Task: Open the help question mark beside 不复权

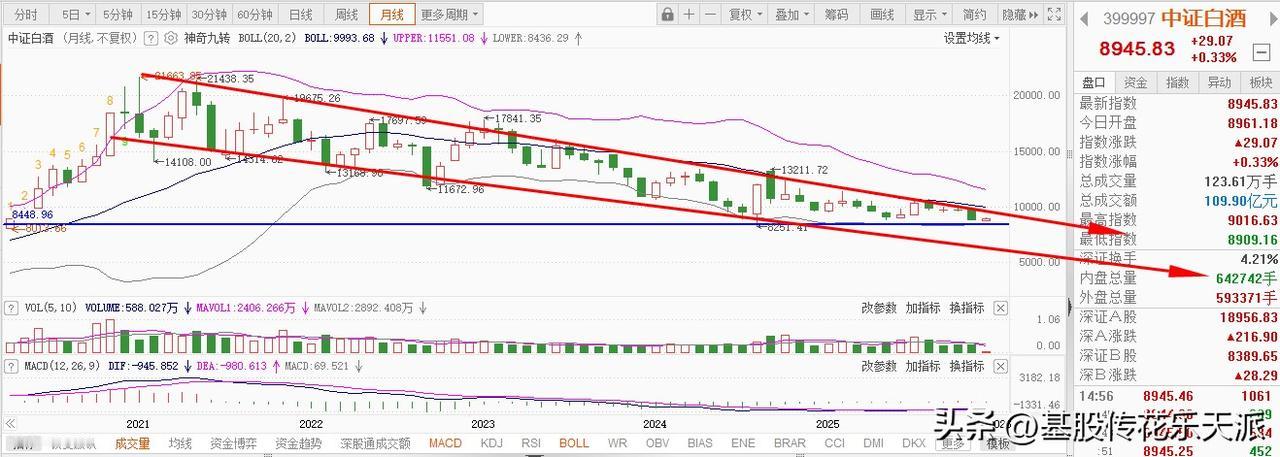Action: click(x=150, y=37)
